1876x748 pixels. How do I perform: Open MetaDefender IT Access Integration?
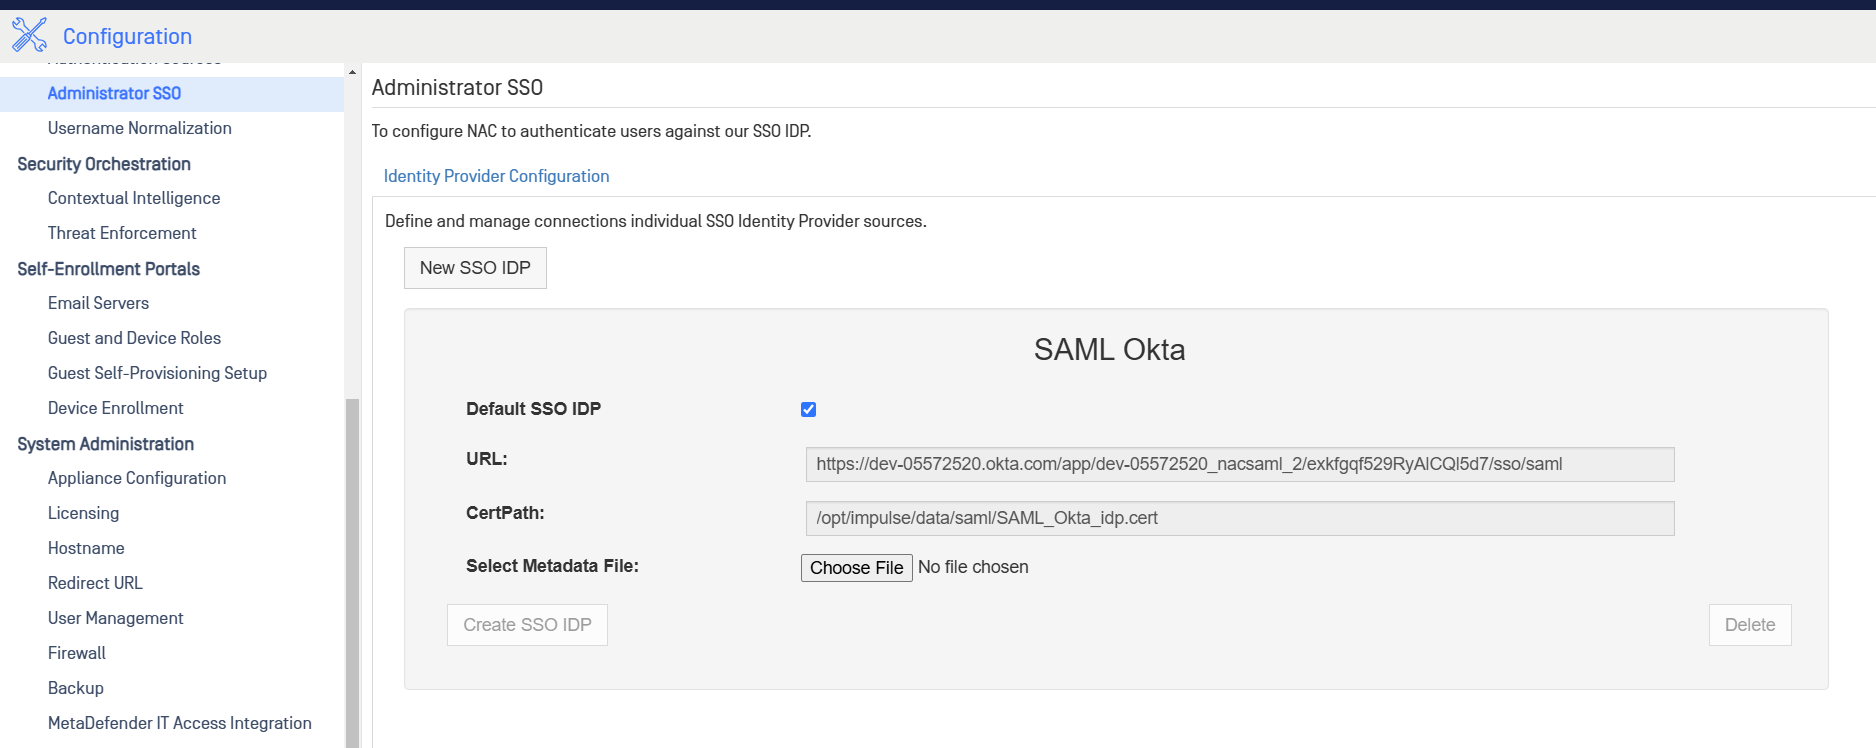click(180, 723)
